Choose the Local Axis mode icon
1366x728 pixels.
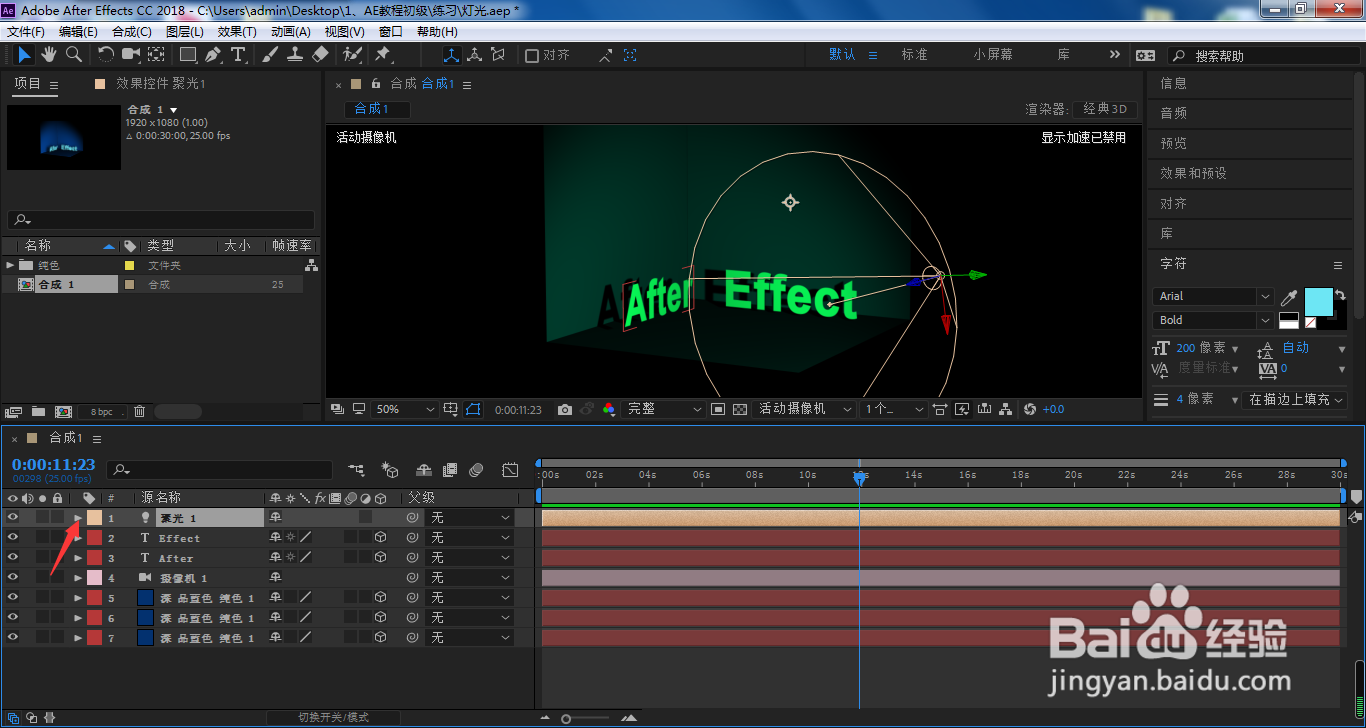pyautogui.click(x=451, y=55)
